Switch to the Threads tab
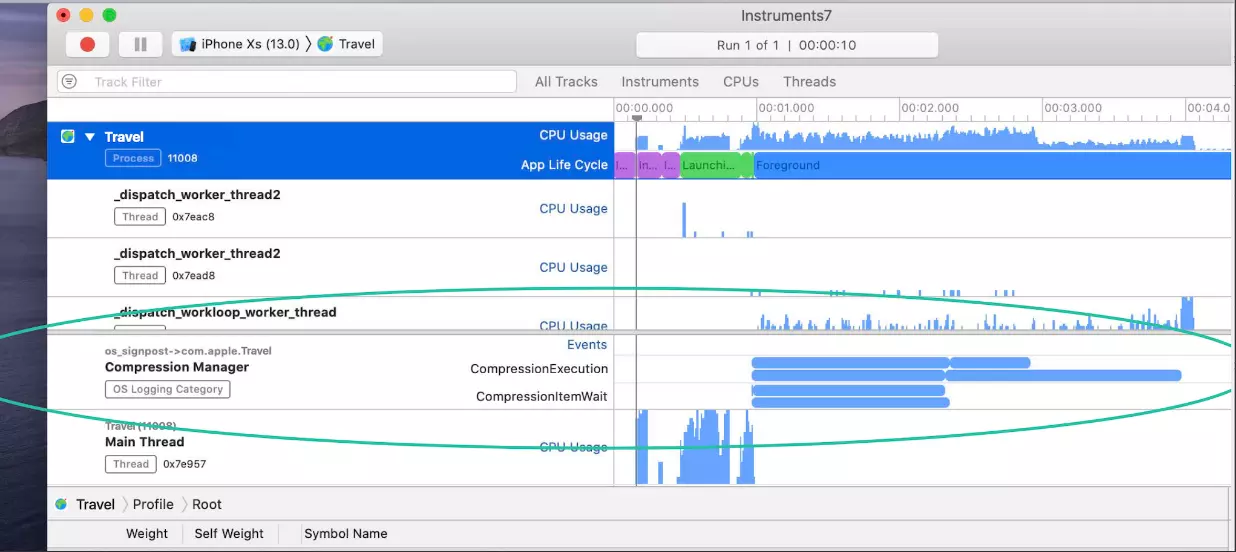1236x552 pixels. tap(809, 82)
